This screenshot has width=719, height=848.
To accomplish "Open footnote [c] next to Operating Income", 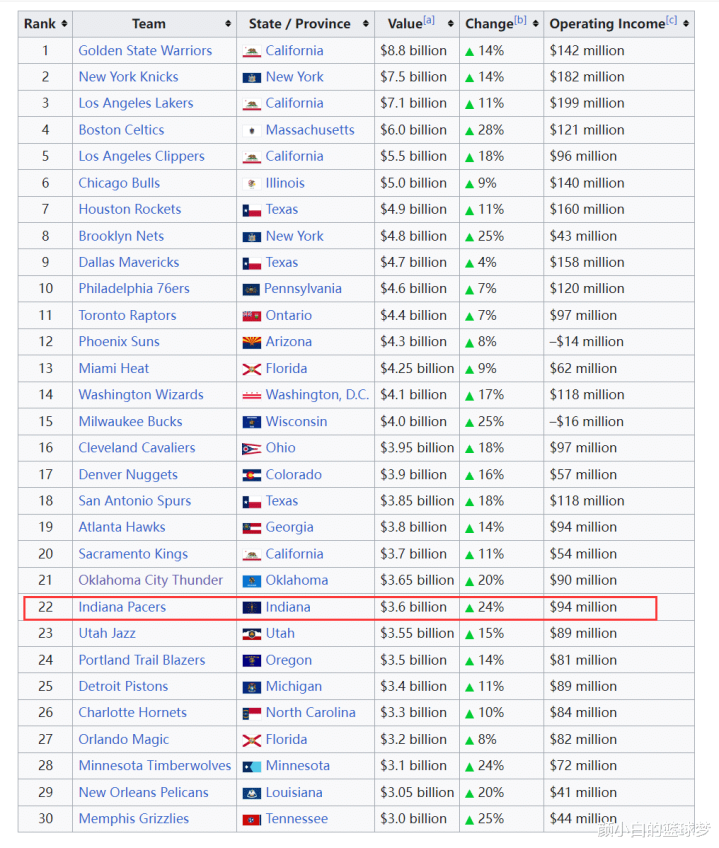I will (x=671, y=20).
